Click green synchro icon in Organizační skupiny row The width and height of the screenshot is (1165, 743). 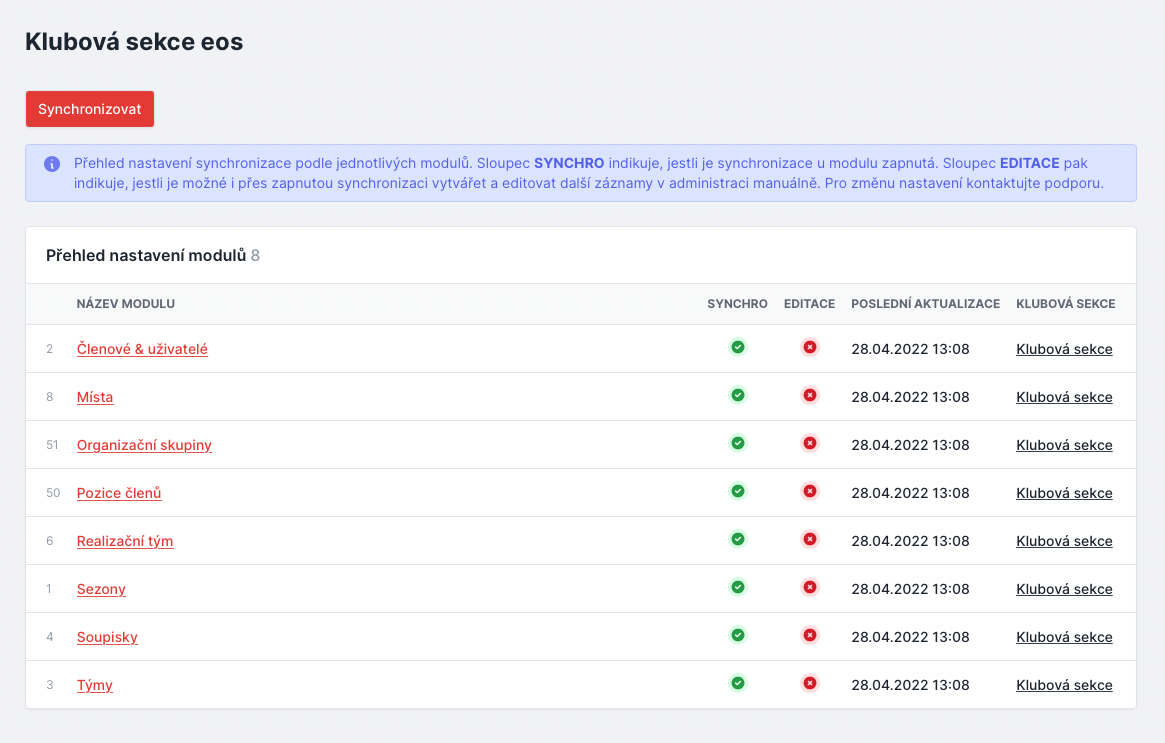pos(738,443)
